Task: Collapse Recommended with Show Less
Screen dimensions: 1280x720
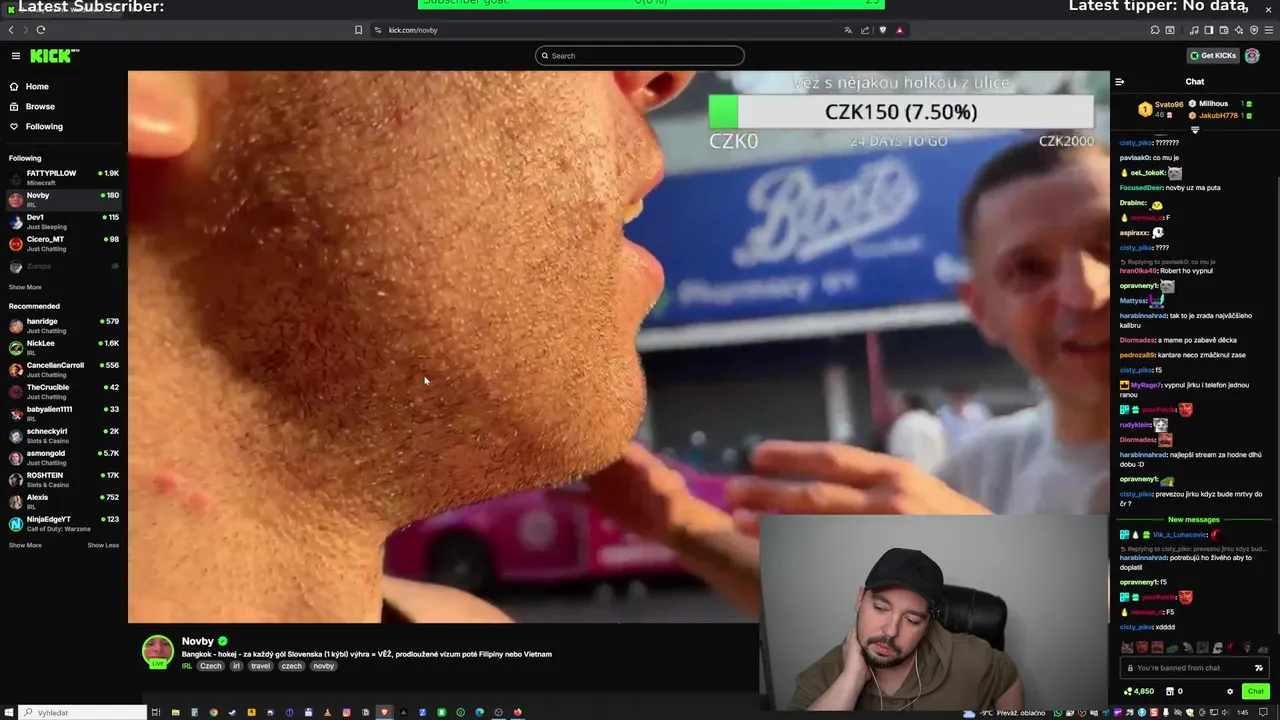Action: 103,545
